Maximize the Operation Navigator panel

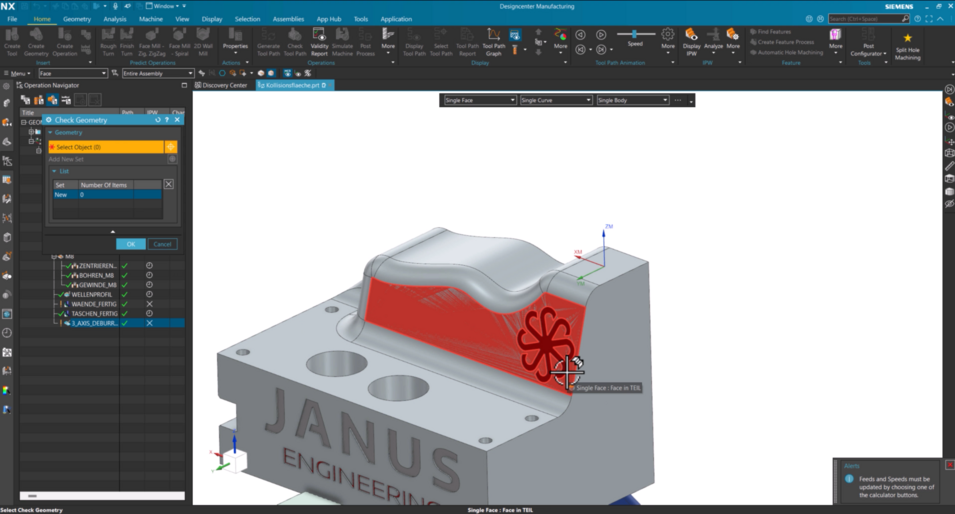click(x=184, y=85)
